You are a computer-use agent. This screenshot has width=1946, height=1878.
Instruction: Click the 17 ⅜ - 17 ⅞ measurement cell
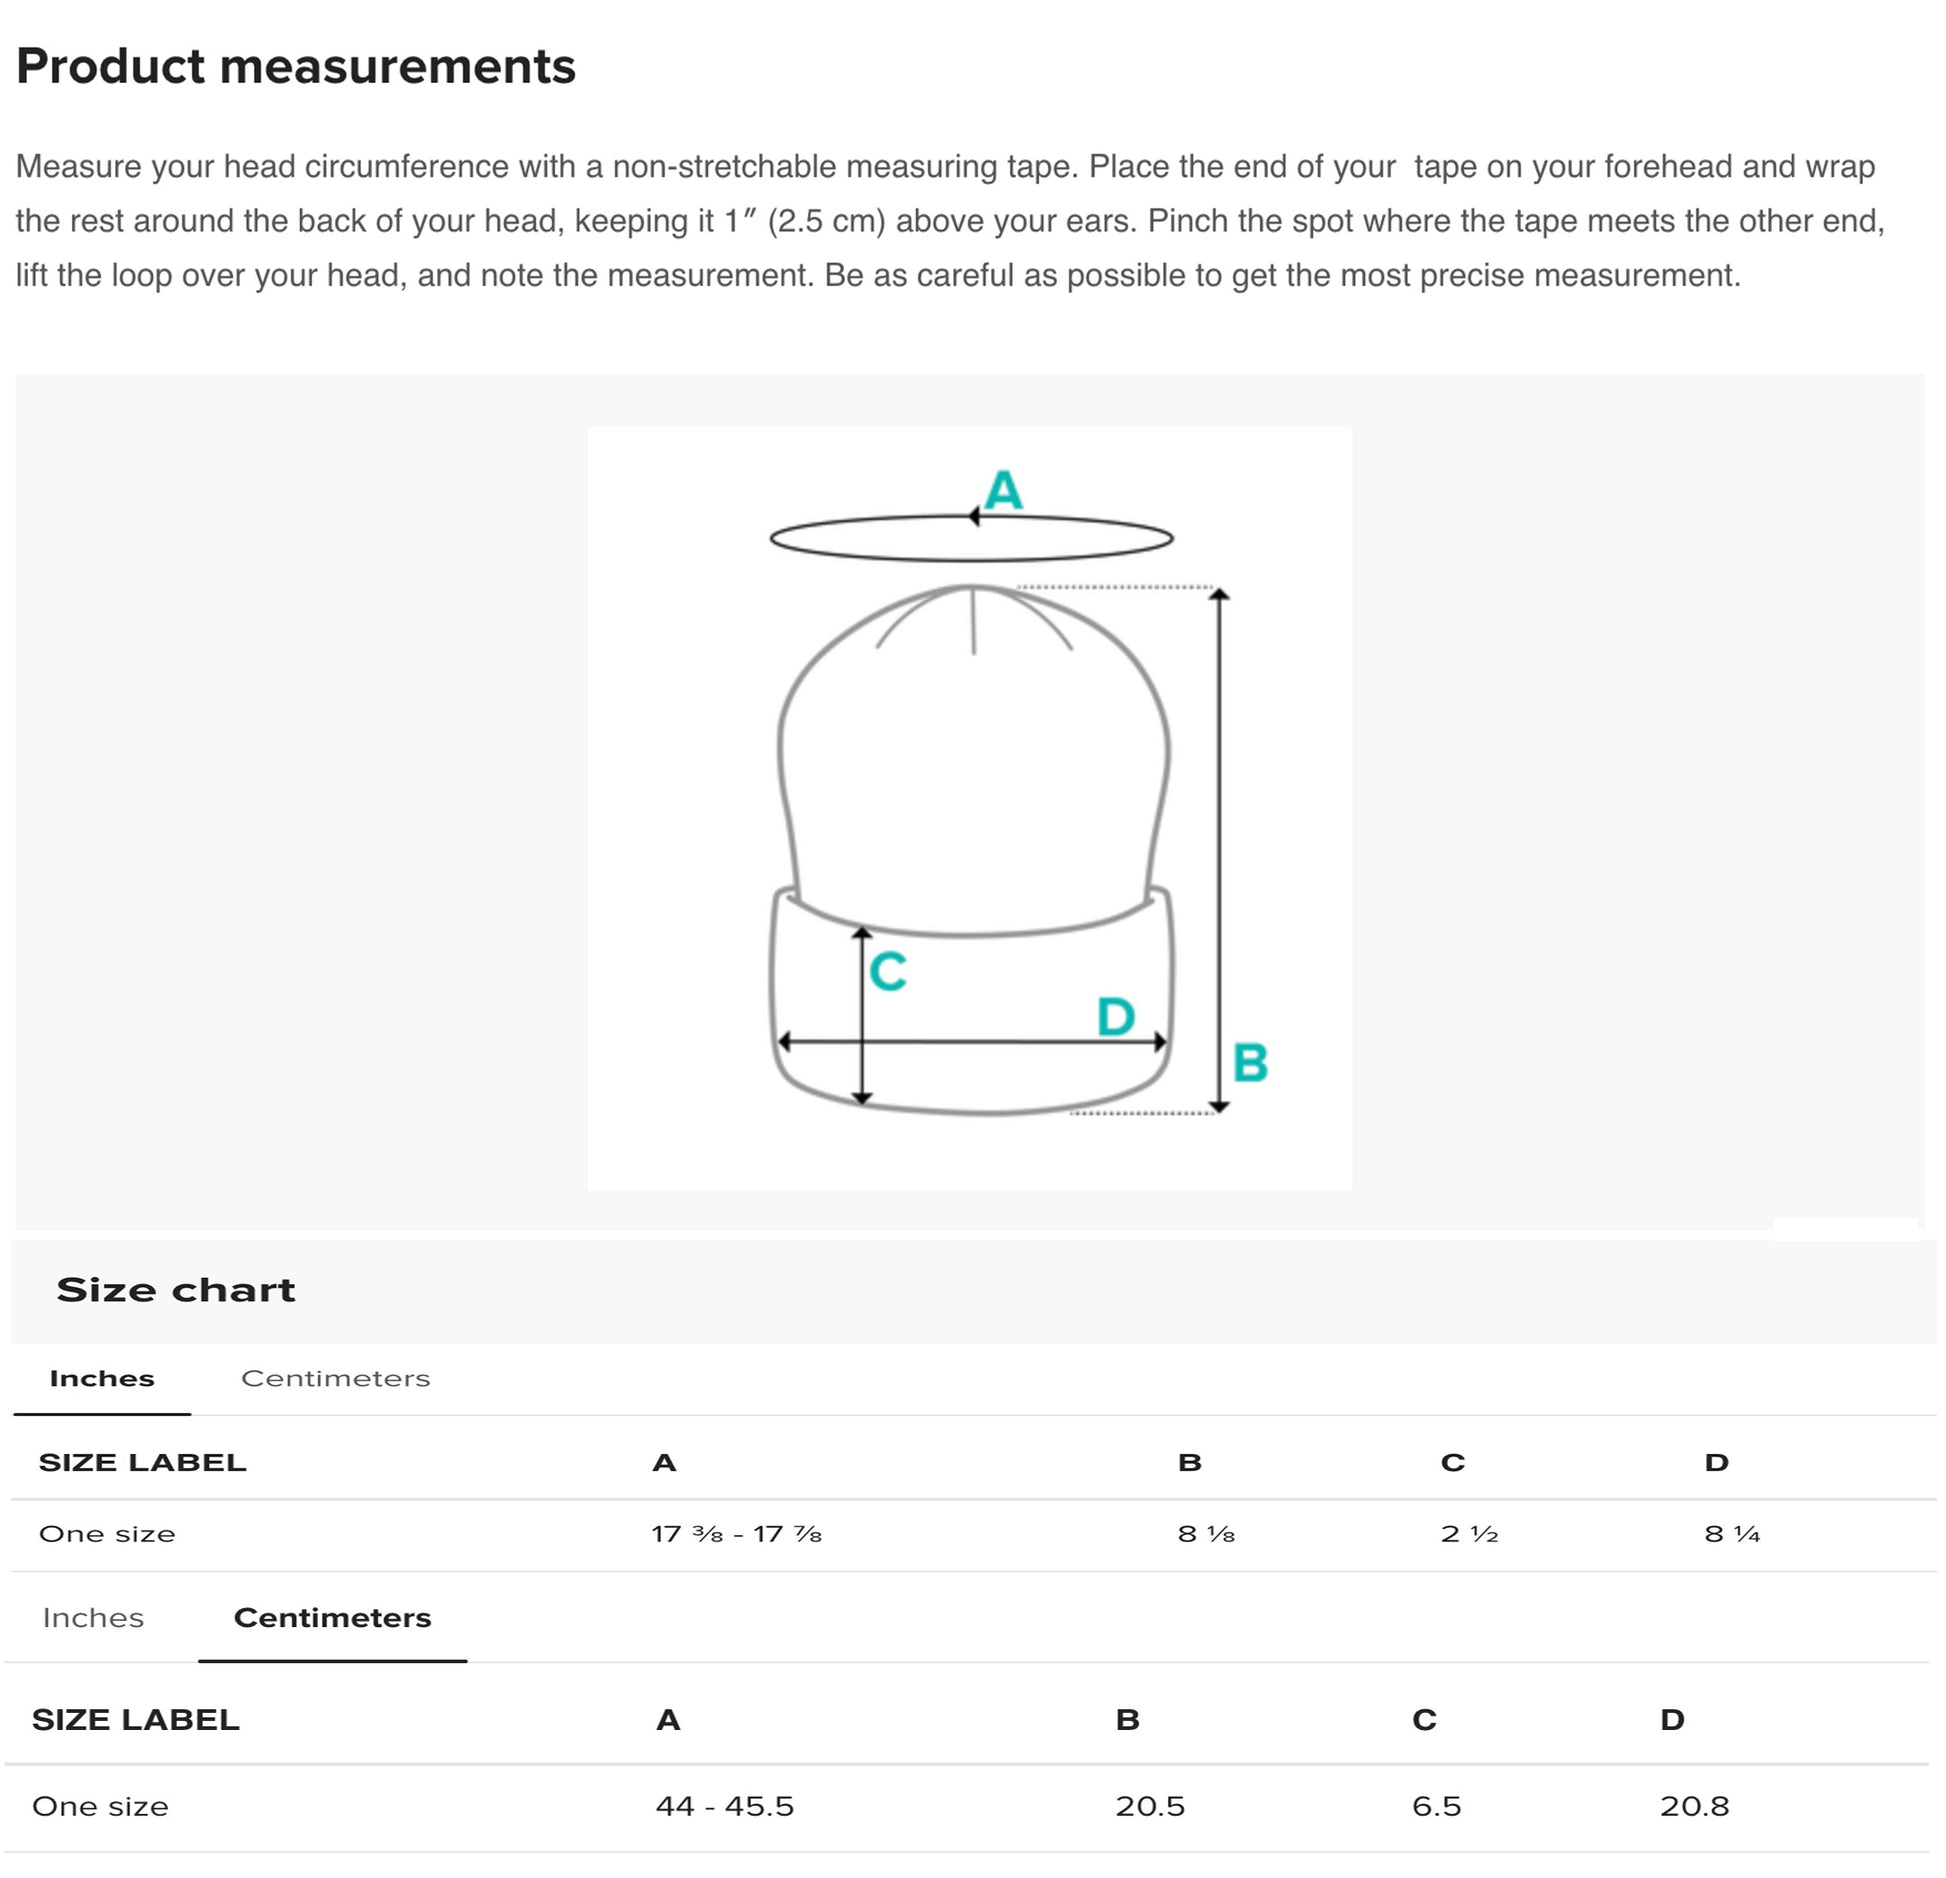click(736, 1534)
